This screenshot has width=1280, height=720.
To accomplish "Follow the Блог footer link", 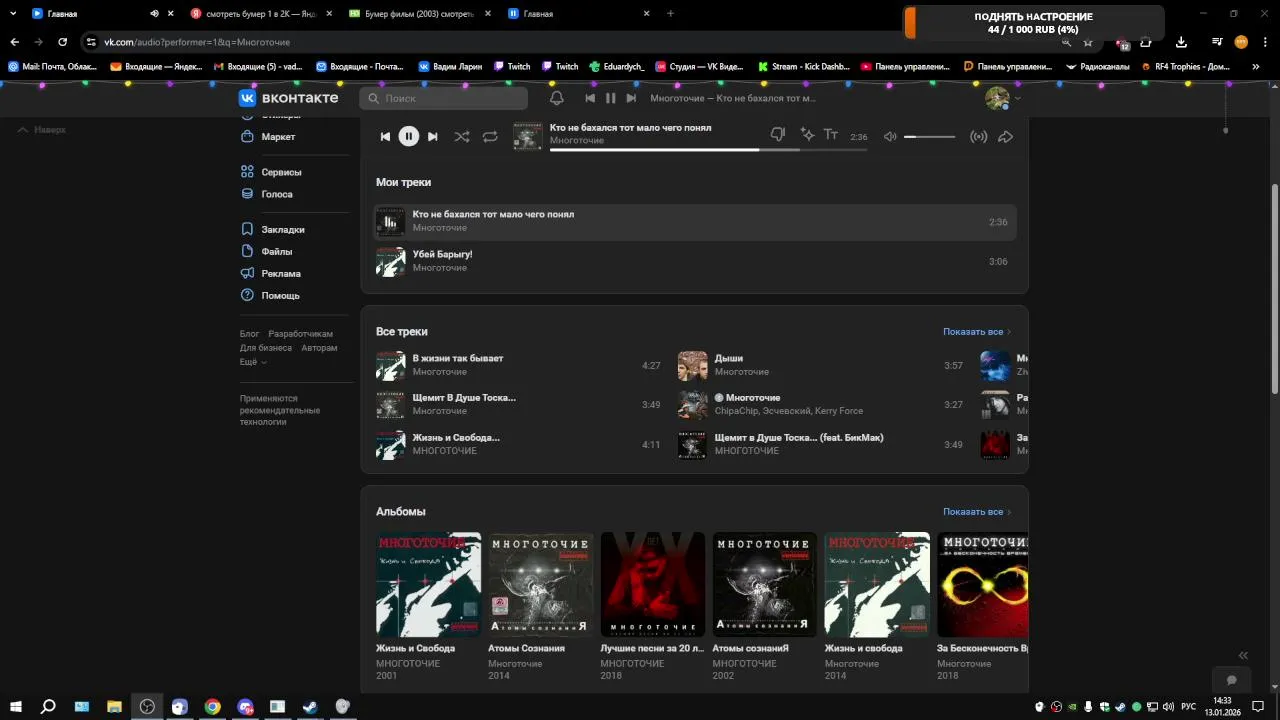I will [x=249, y=334].
